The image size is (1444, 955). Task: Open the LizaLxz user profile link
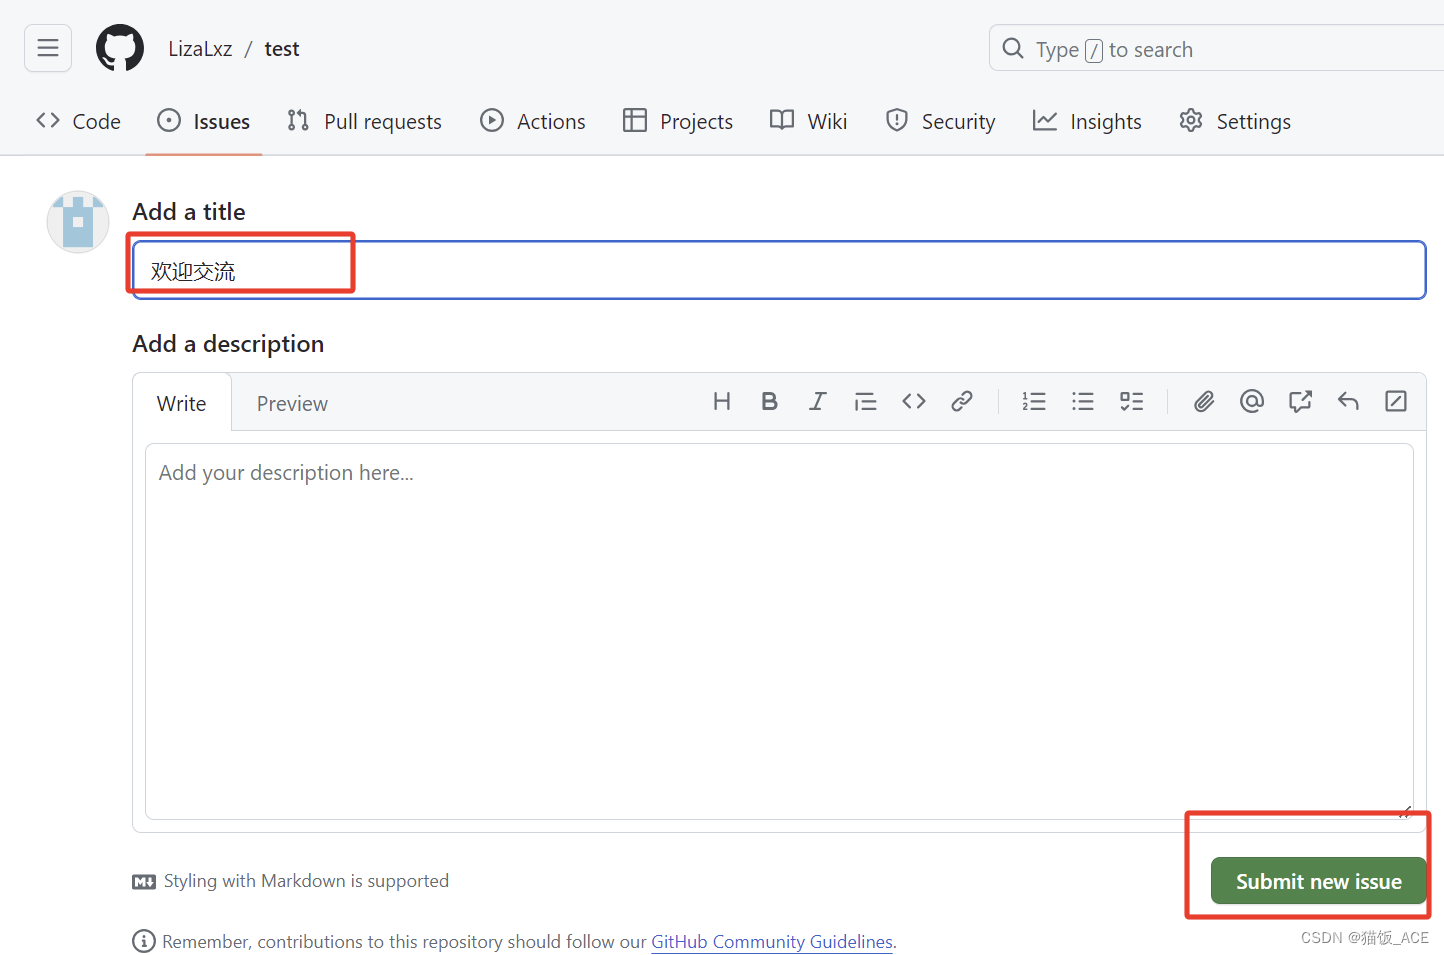coord(200,49)
